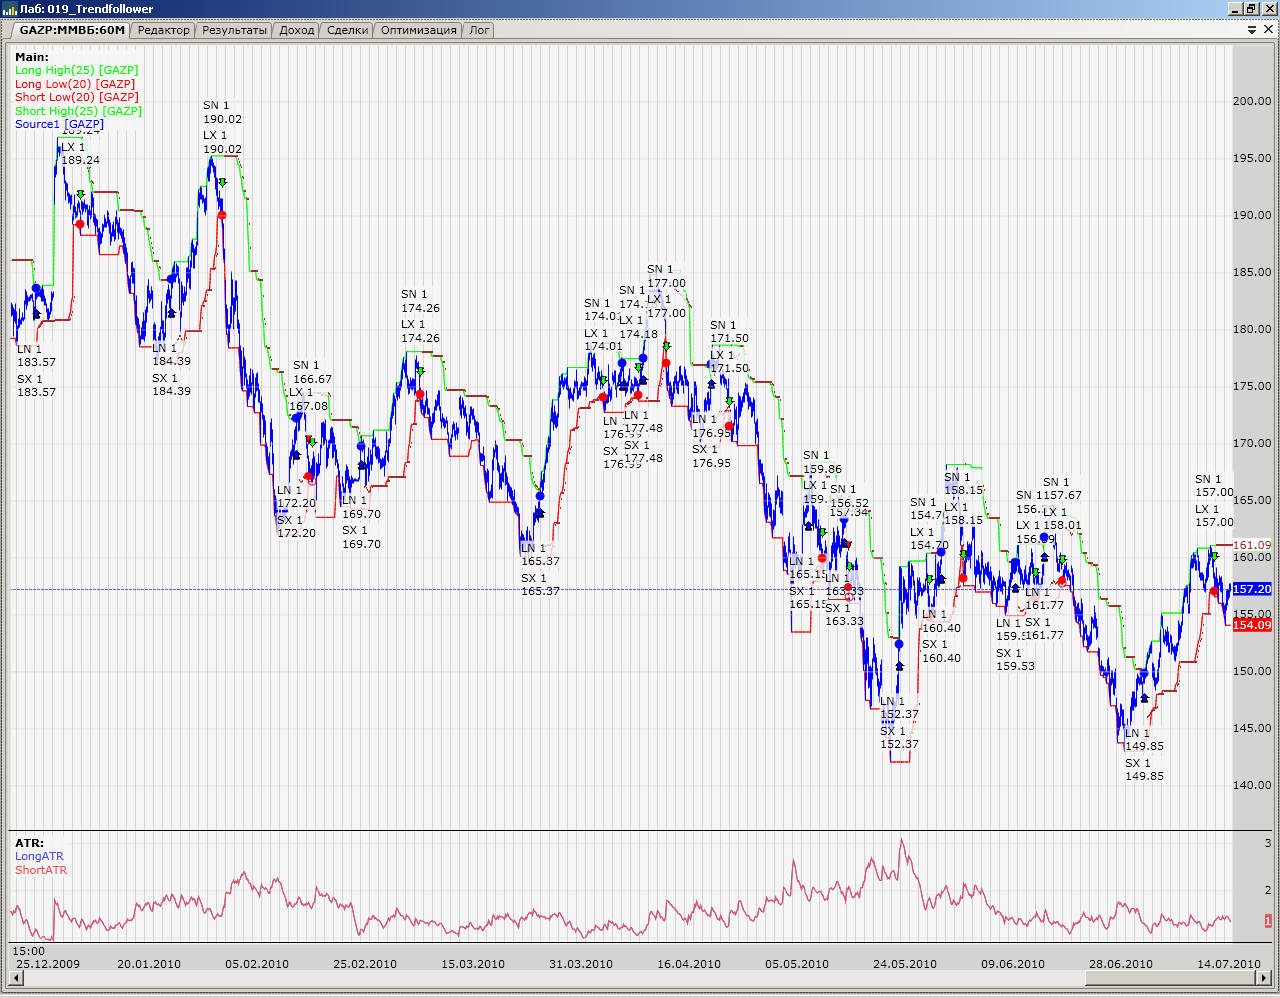Click the Source1 [GAZP] legend entry
This screenshot has height=998, width=1280.
click(59, 124)
